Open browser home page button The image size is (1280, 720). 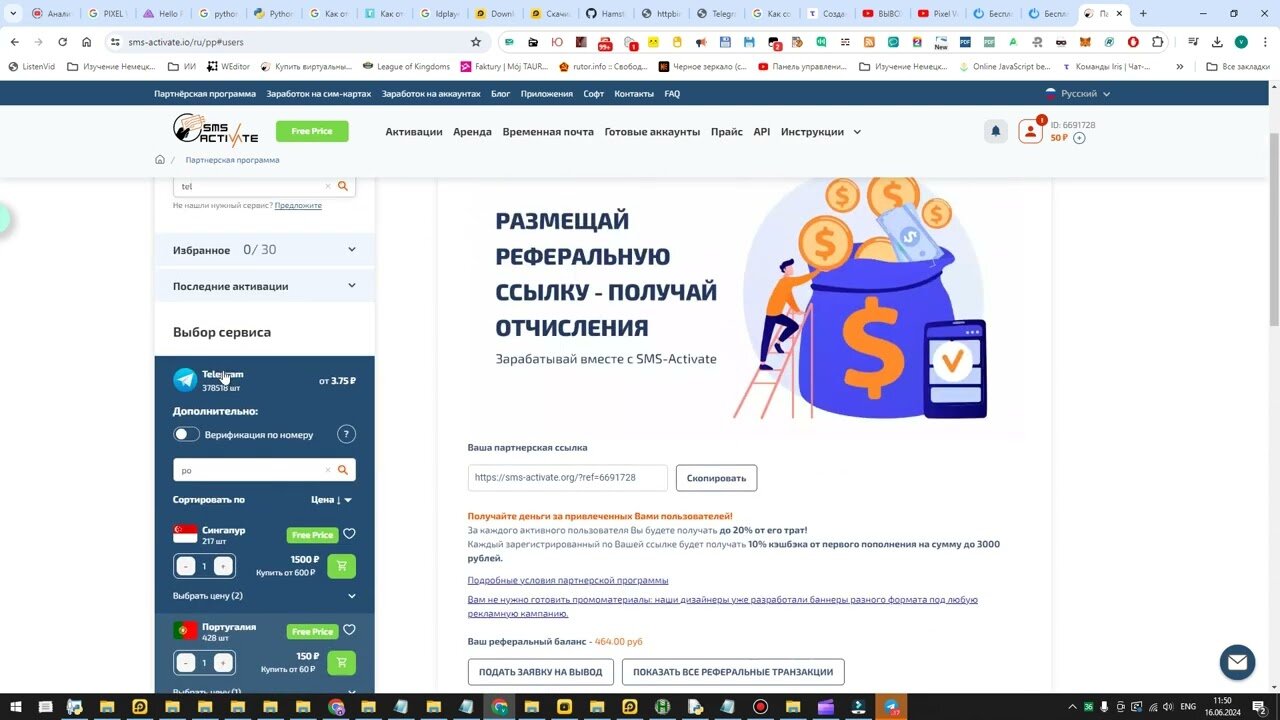[87, 42]
